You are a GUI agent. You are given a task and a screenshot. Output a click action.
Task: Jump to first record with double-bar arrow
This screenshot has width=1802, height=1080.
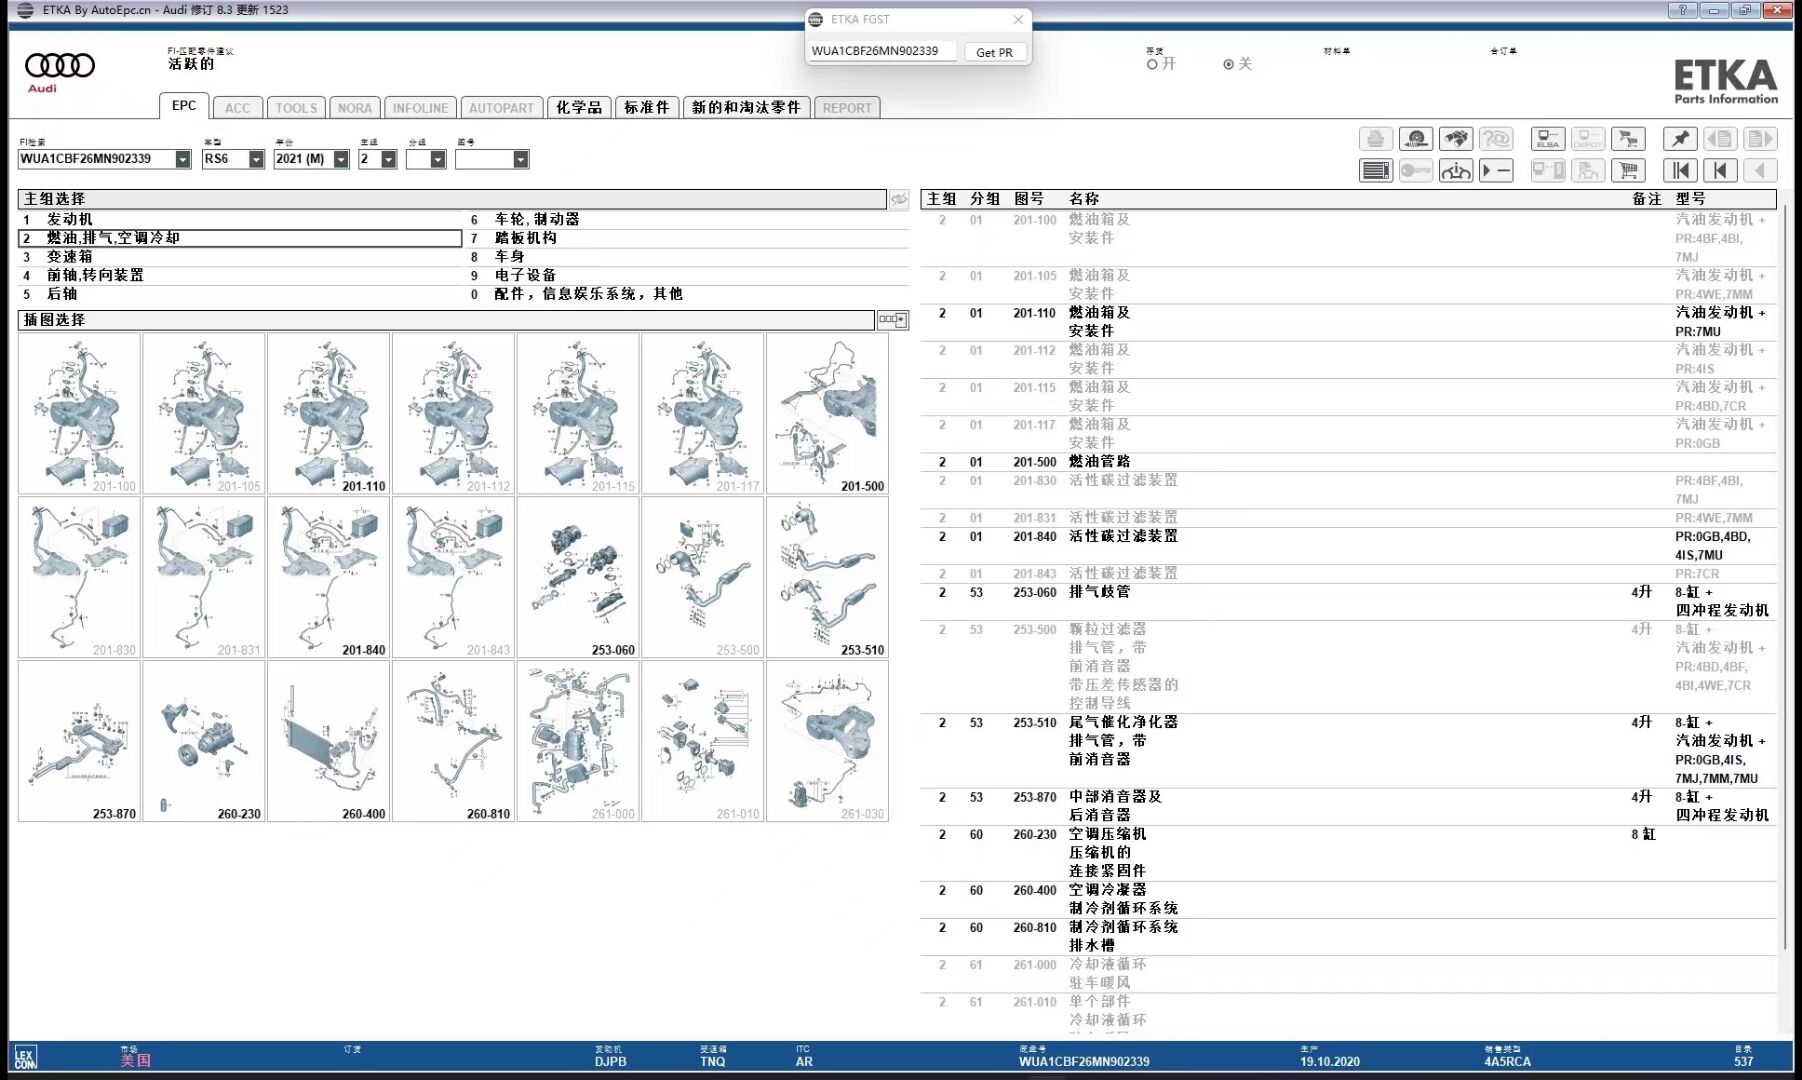(1680, 171)
